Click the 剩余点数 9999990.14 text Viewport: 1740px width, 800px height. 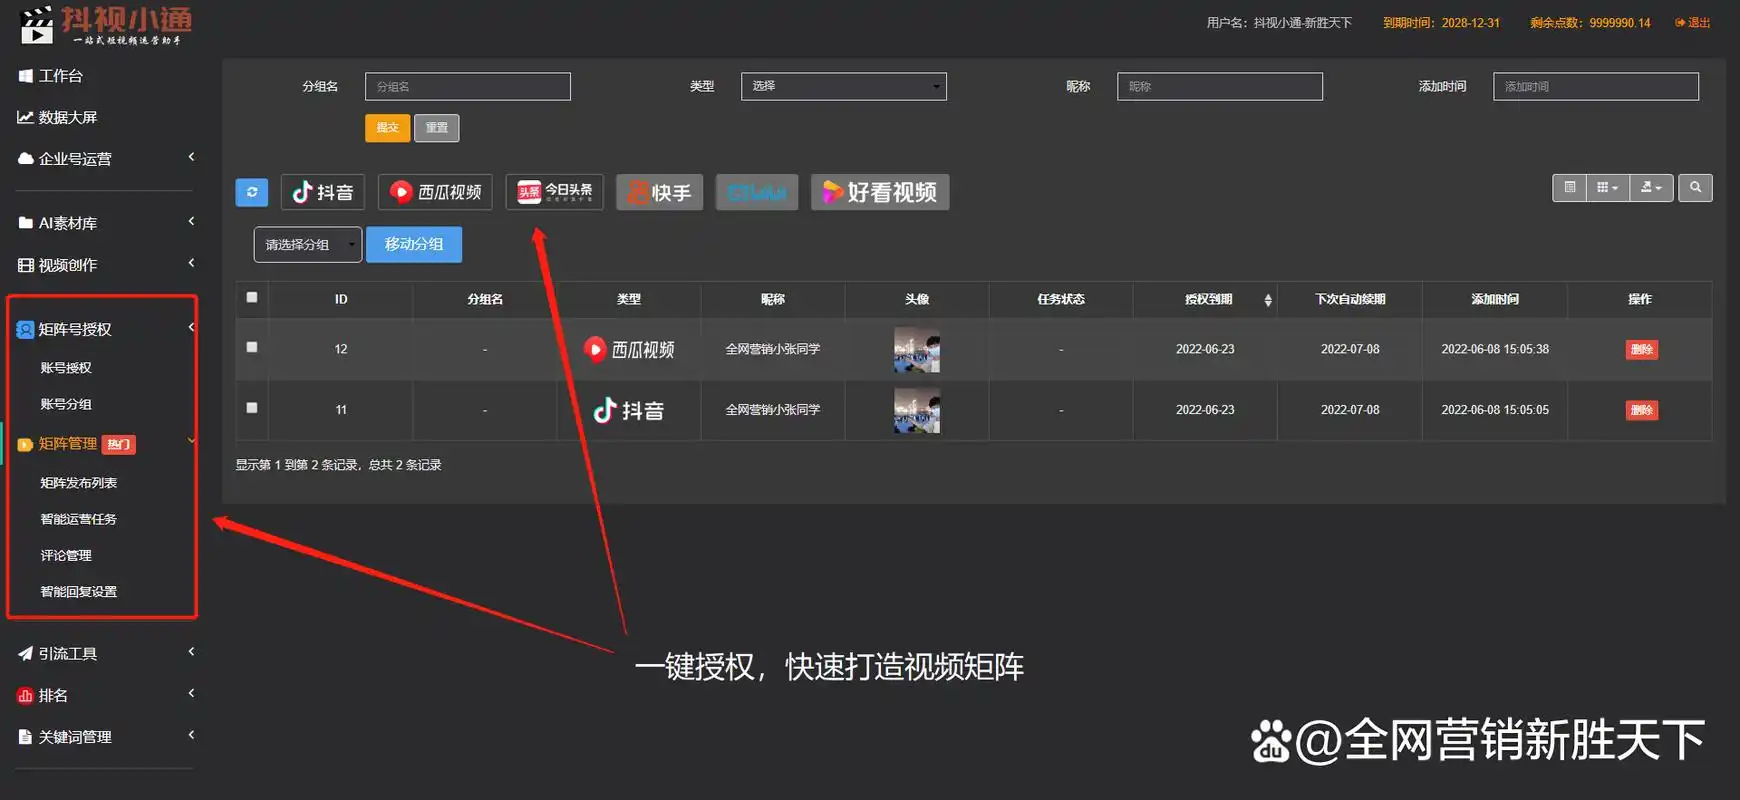(x=1590, y=23)
